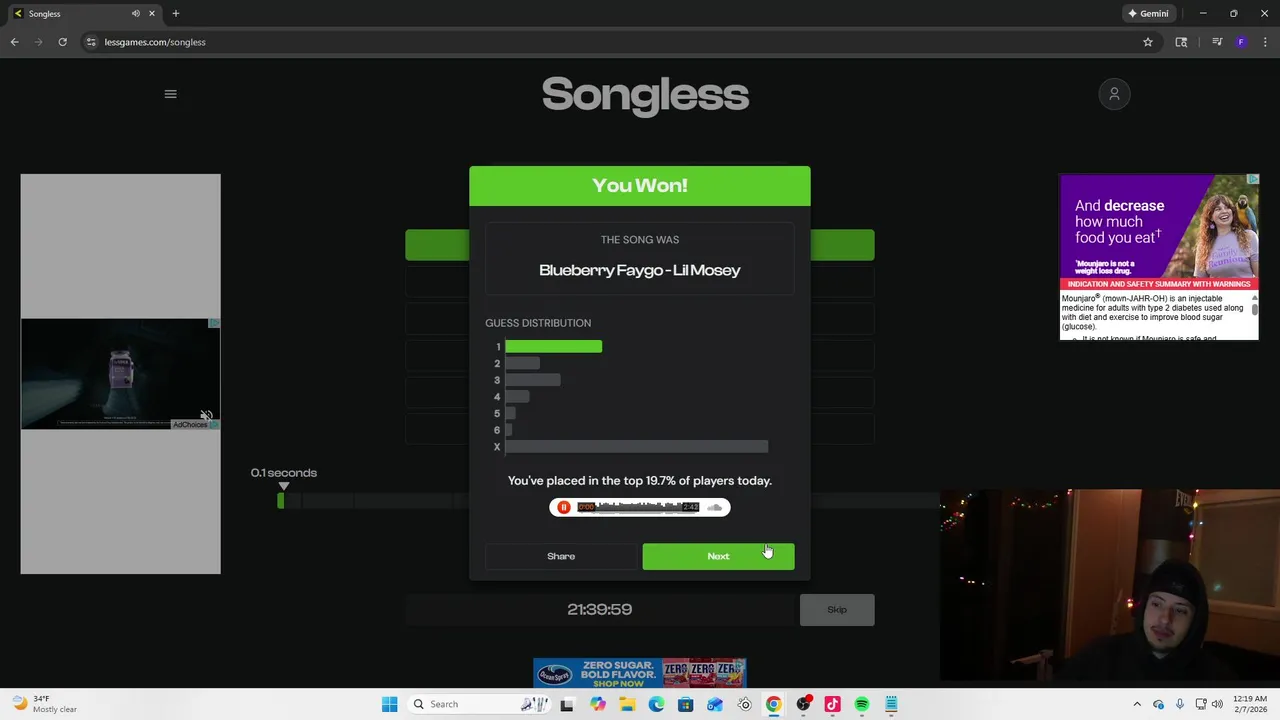
Task: Click the microphone tray icon
Action: click(1180, 704)
